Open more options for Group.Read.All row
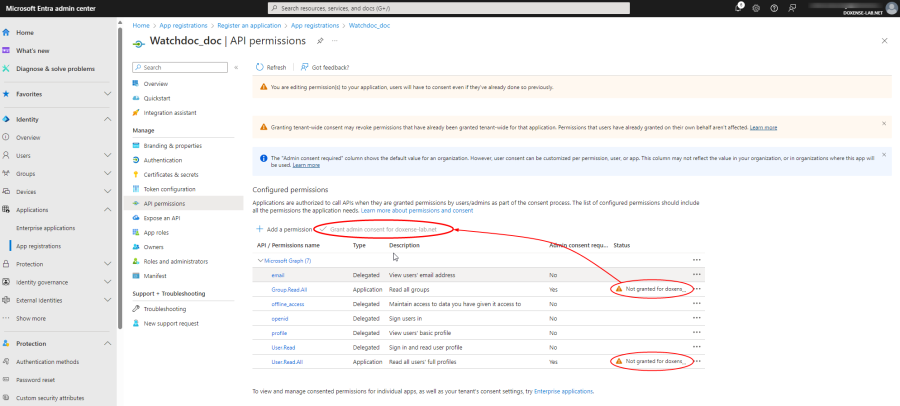Image resolution: width=900 pixels, height=406 pixels. click(697, 288)
